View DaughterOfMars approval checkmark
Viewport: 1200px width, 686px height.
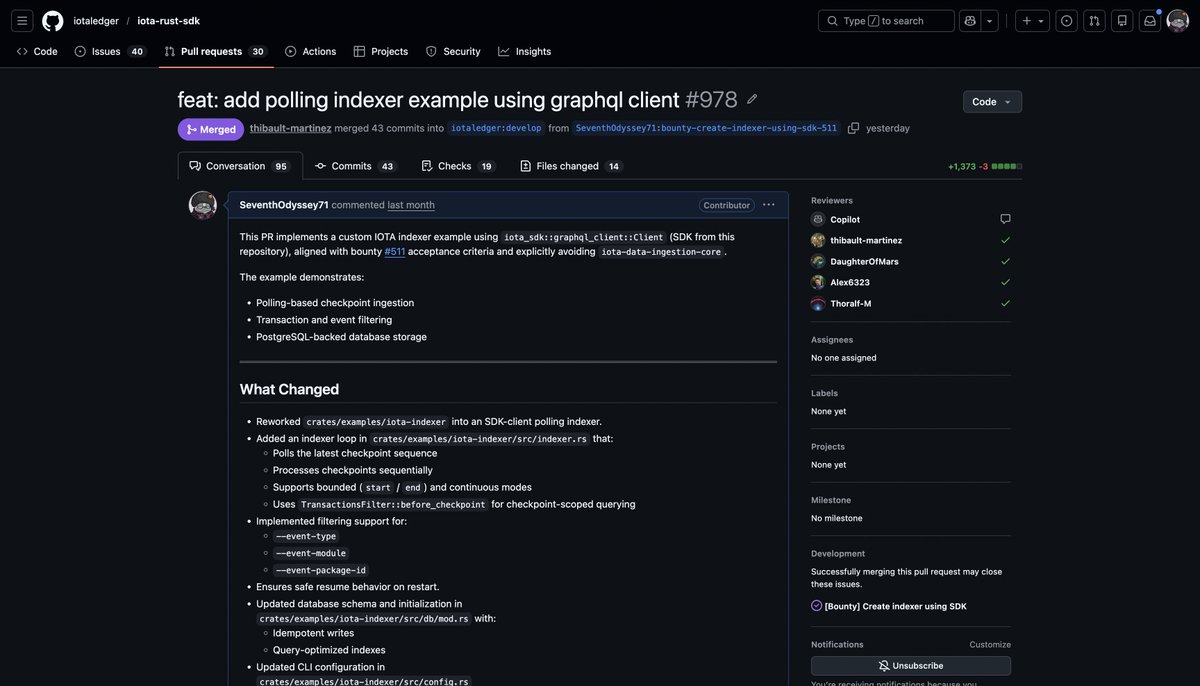[1005, 261]
